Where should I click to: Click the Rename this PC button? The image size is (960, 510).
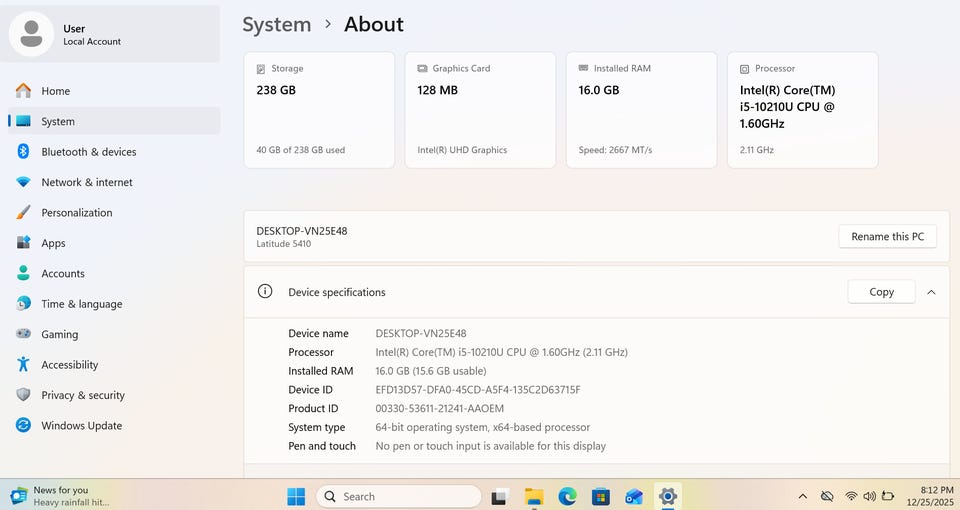click(x=887, y=237)
